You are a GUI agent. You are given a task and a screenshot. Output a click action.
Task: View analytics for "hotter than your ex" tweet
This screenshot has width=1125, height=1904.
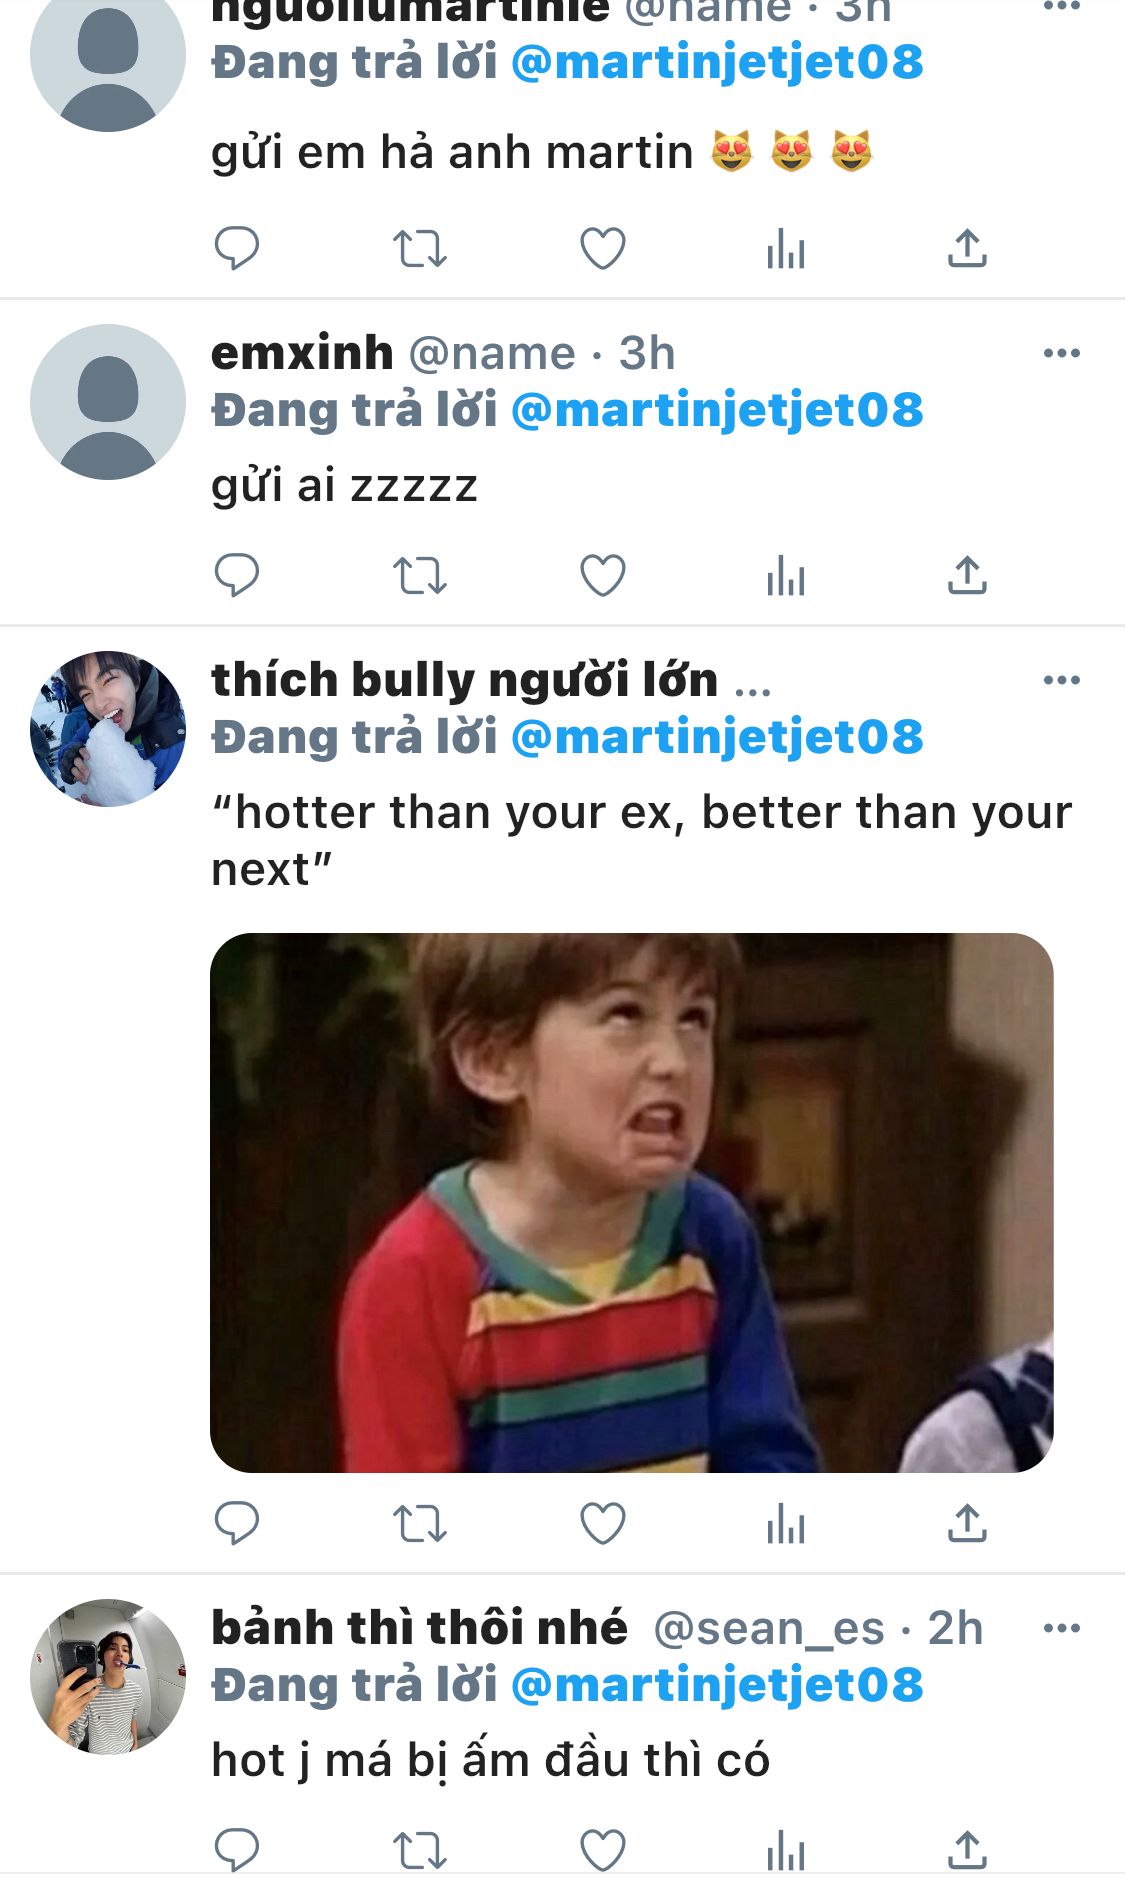(x=786, y=1525)
